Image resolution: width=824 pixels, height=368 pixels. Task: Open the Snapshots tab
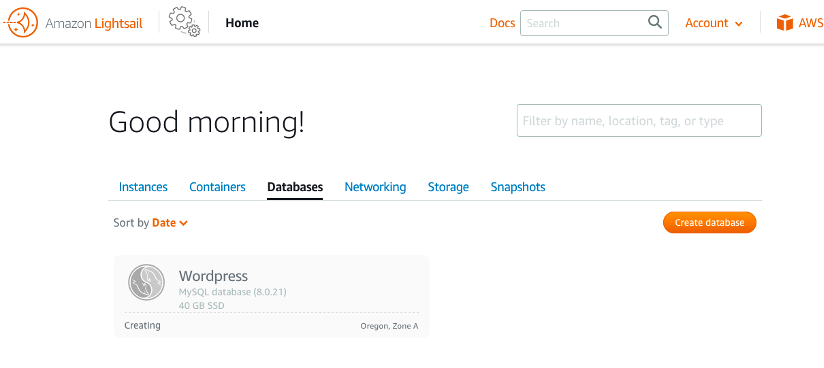[x=518, y=187]
